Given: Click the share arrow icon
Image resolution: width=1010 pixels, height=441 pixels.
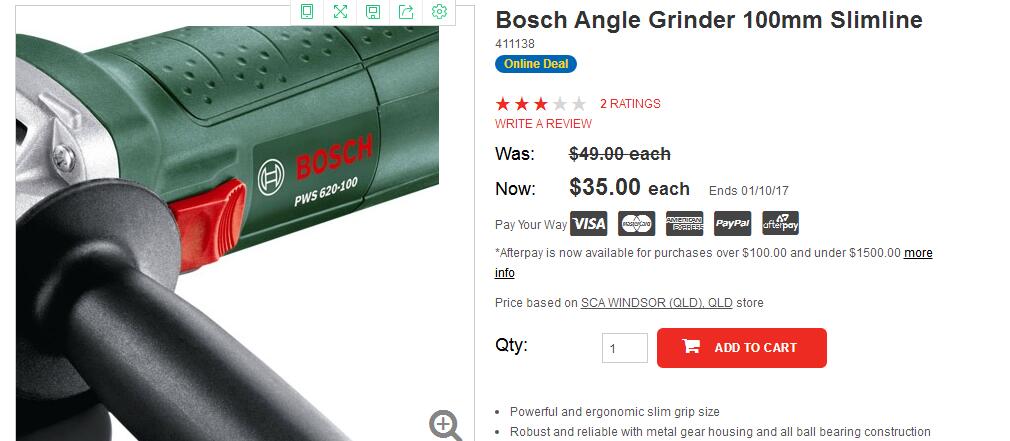Looking at the screenshot, I should pyautogui.click(x=406, y=12).
